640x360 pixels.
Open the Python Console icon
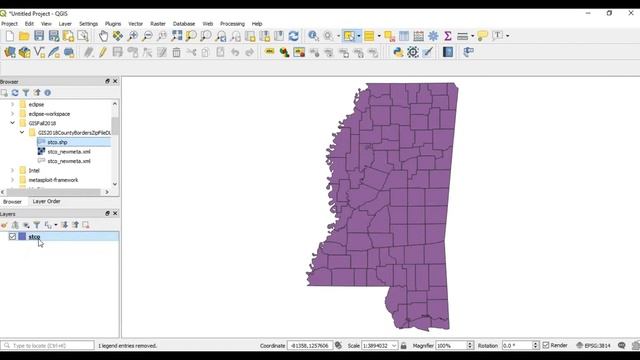click(398, 52)
